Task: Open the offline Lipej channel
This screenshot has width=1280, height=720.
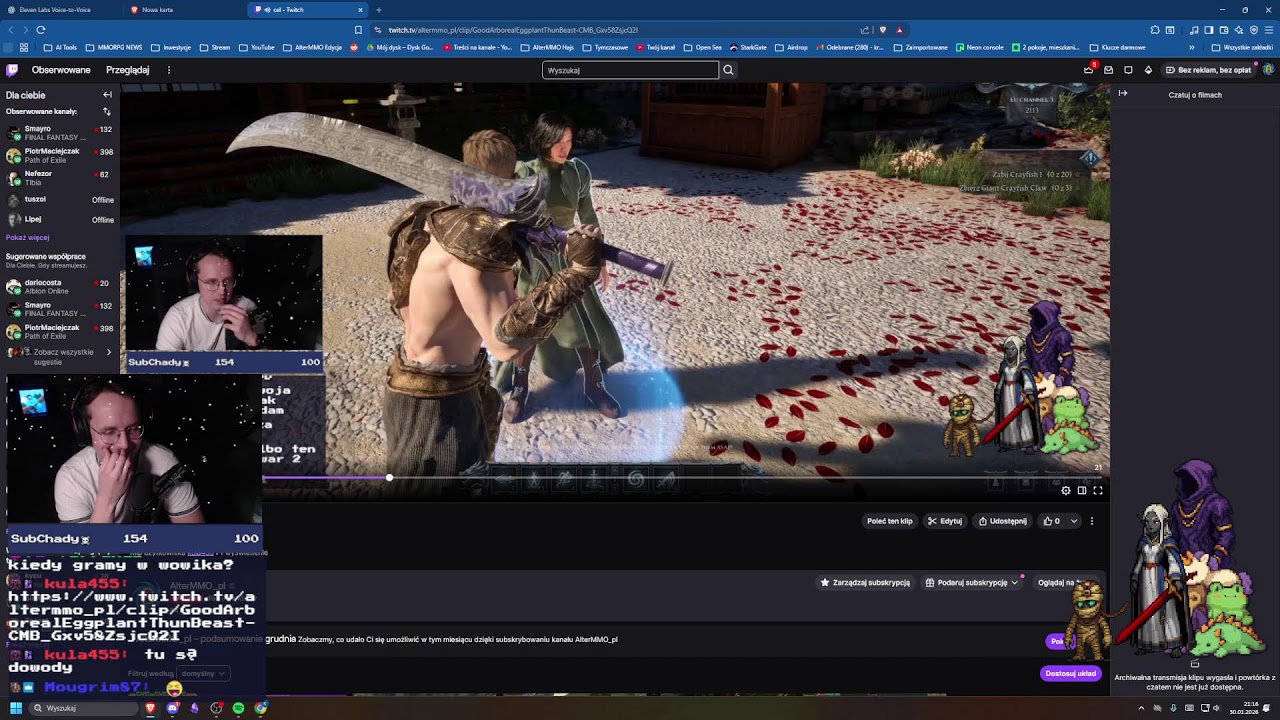Action: click(59, 219)
